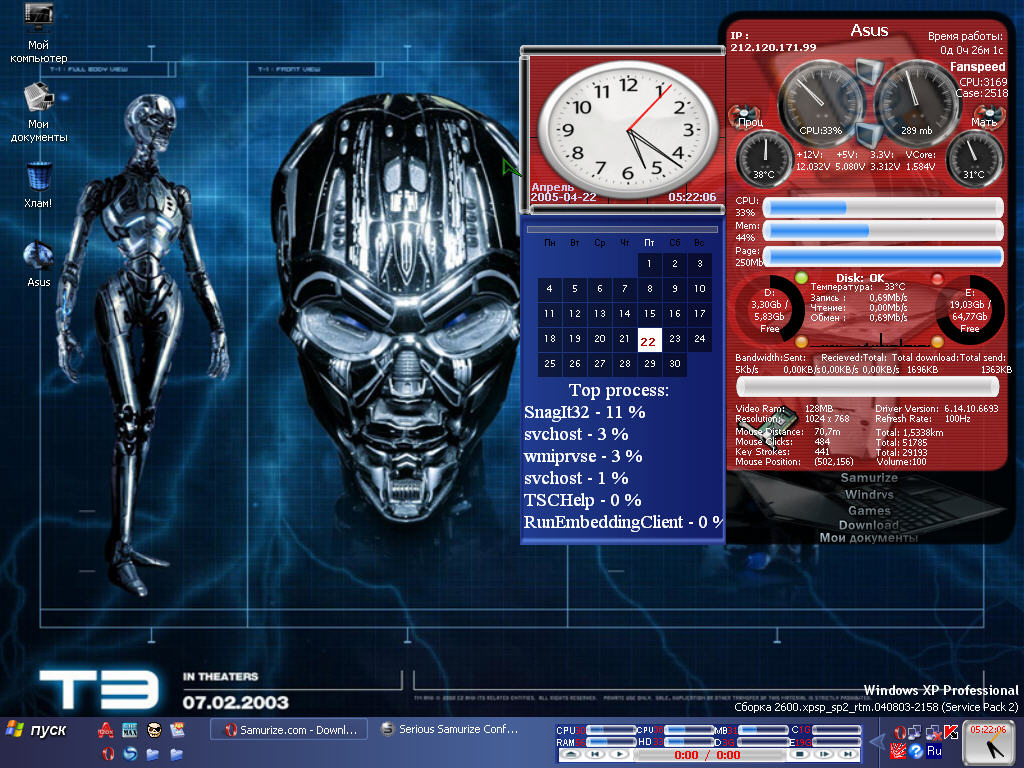The width and height of the screenshot is (1024, 768).
Task: Click the Page 250Mb usage bar
Action: click(883, 256)
